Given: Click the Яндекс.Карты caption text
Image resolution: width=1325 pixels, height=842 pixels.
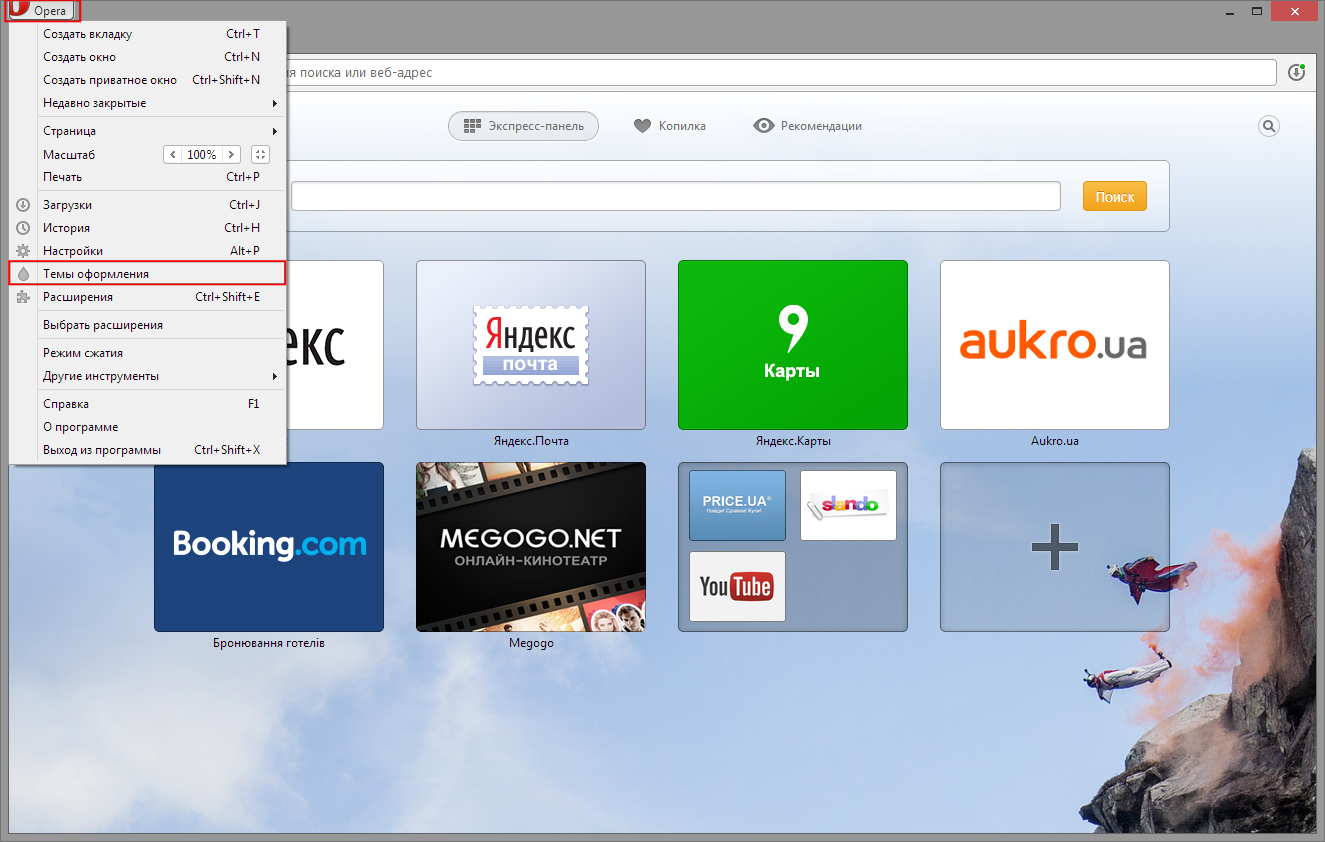Looking at the screenshot, I should 793,441.
